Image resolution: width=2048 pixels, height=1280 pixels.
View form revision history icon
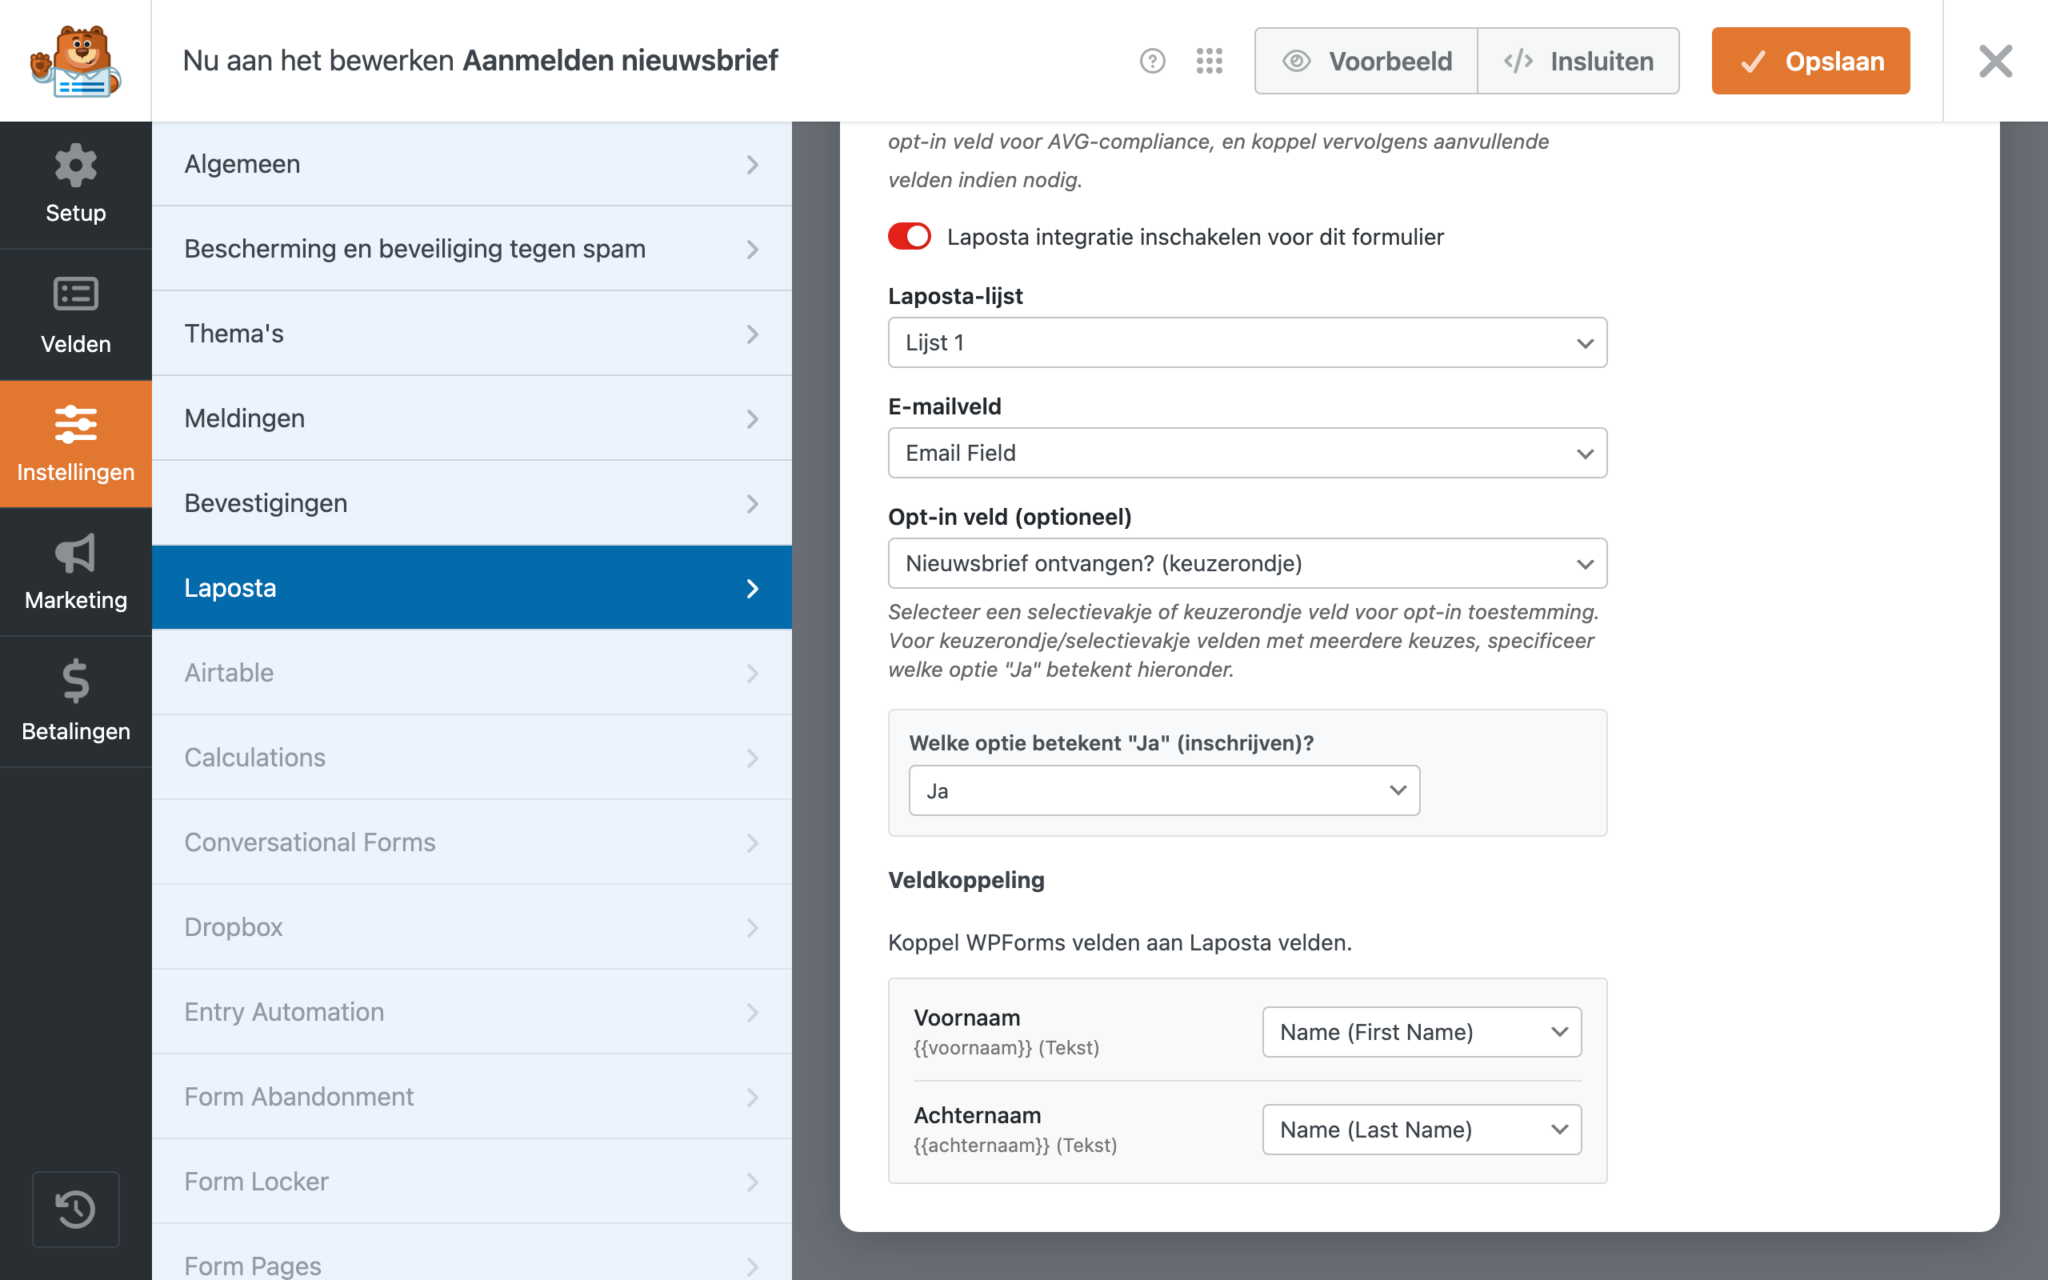click(x=76, y=1209)
